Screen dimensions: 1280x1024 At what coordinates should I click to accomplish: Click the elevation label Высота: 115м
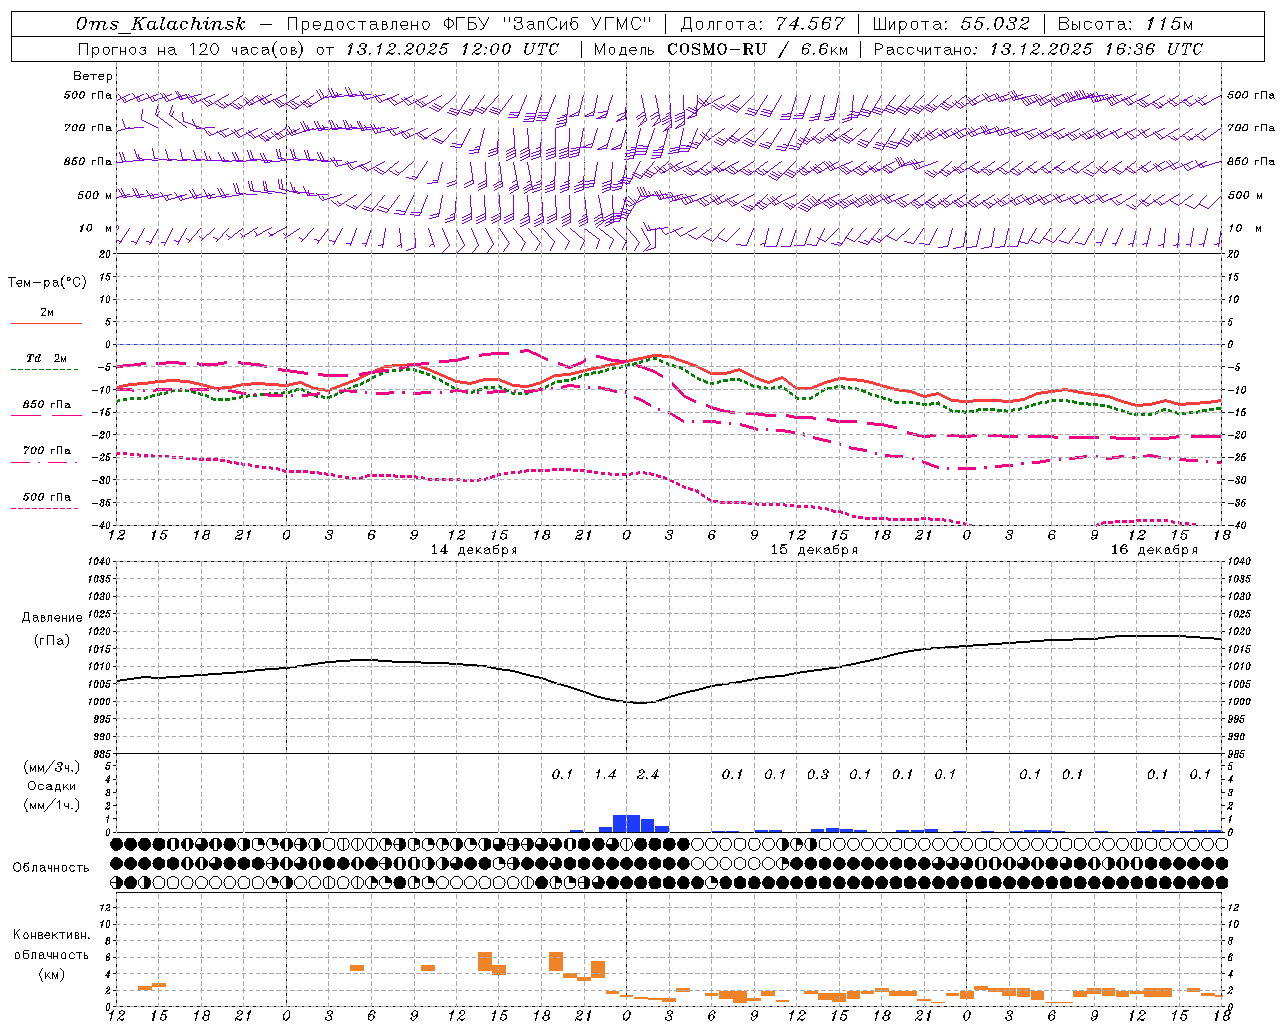pyautogui.click(x=1125, y=24)
